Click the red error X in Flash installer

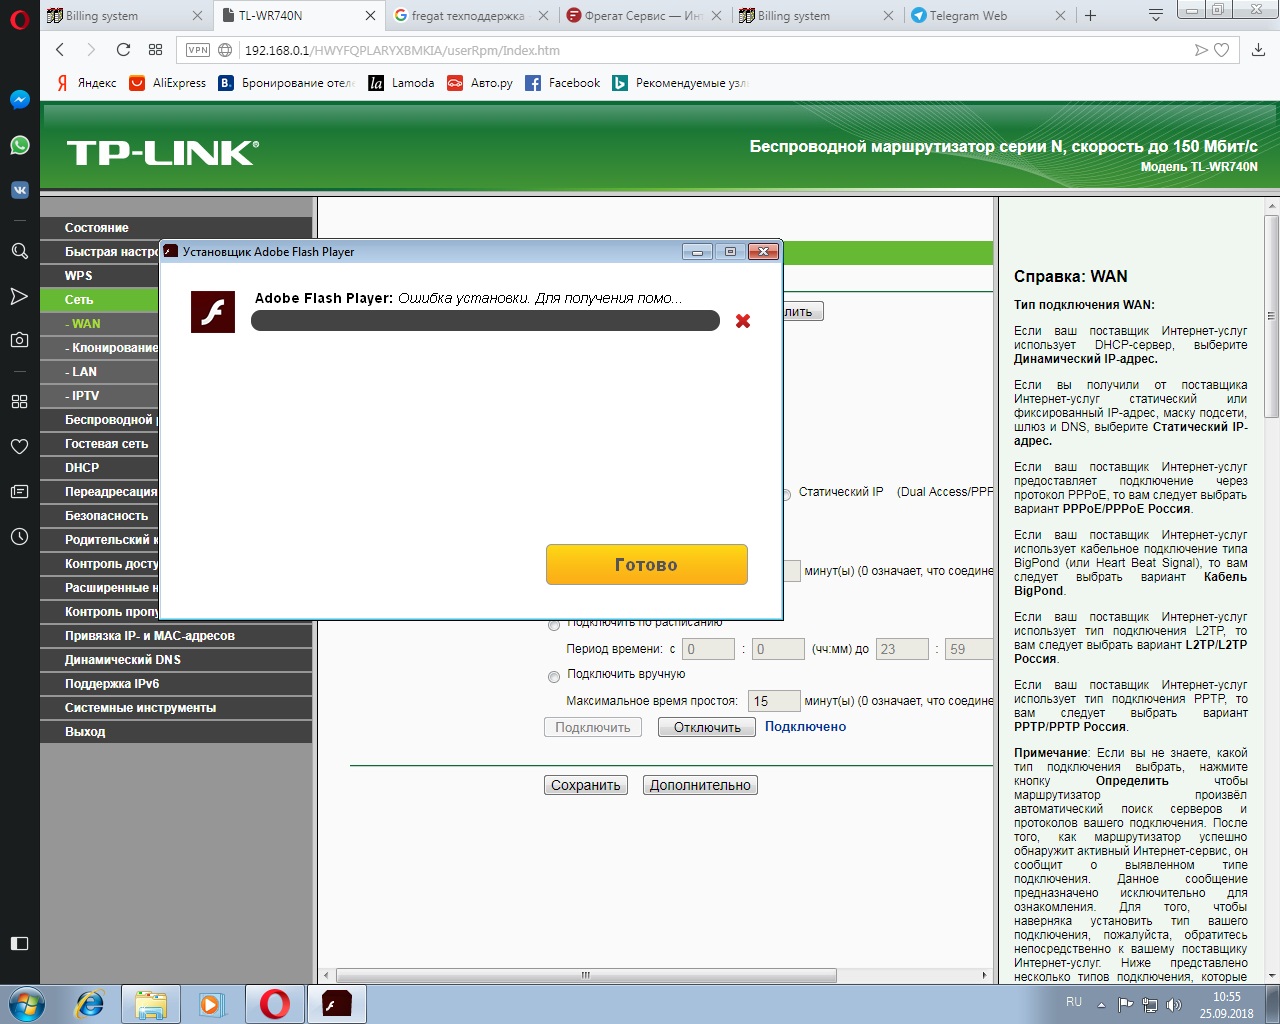click(743, 321)
